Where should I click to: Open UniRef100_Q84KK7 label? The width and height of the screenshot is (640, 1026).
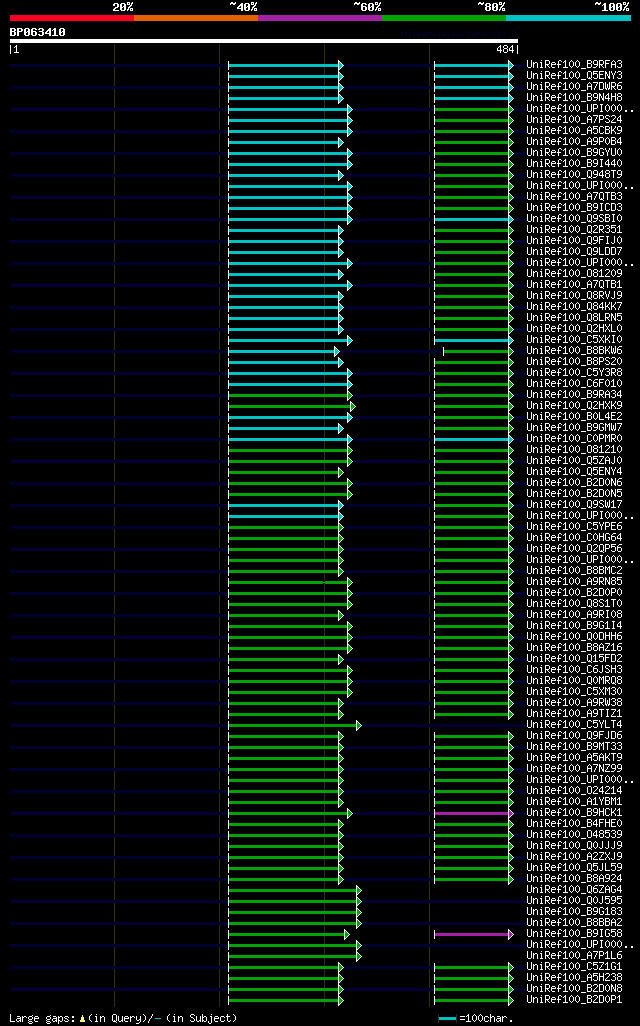point(575,306)
